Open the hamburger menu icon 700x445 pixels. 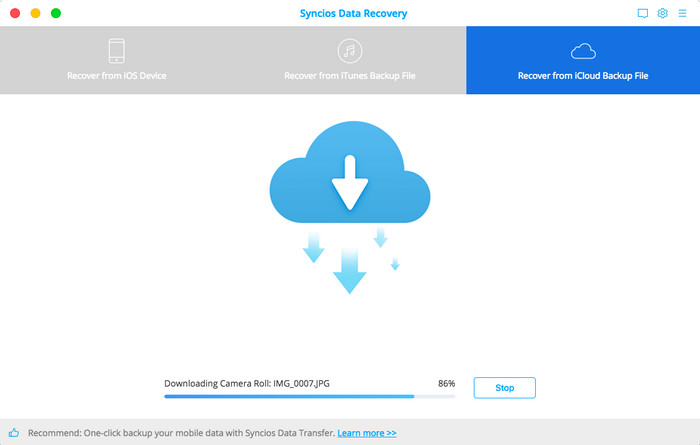(682, 13)
